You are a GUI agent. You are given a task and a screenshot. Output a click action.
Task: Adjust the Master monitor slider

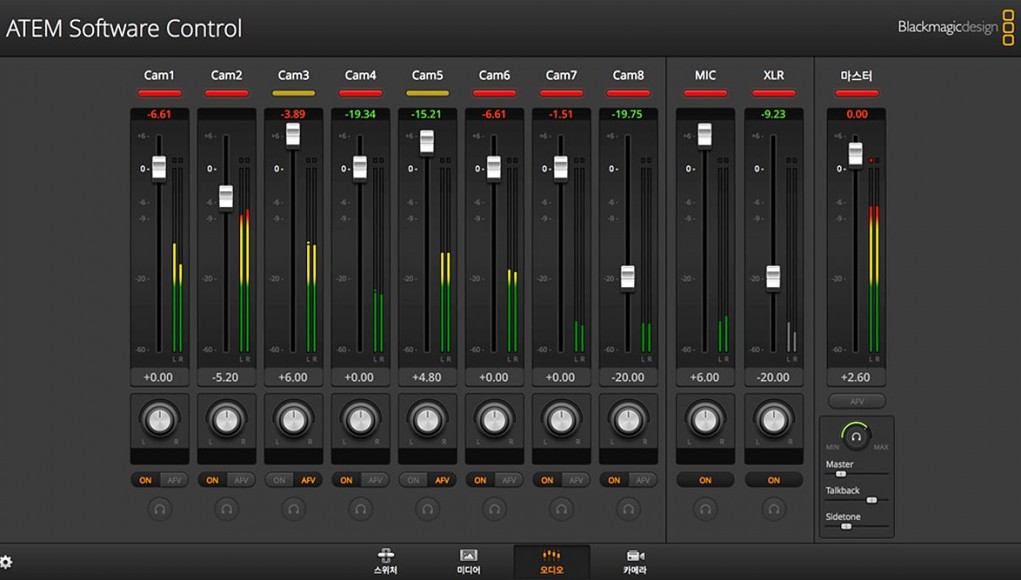841,474
